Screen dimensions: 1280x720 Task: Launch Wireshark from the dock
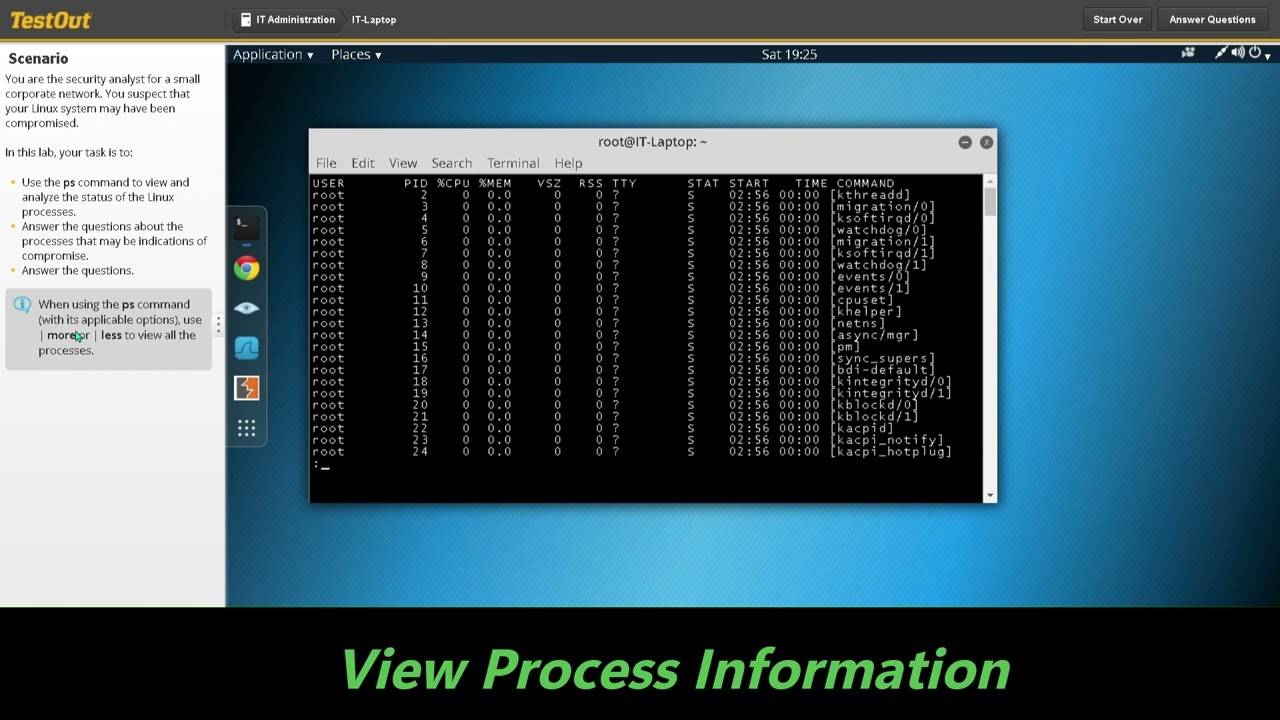tap(246, 348)
